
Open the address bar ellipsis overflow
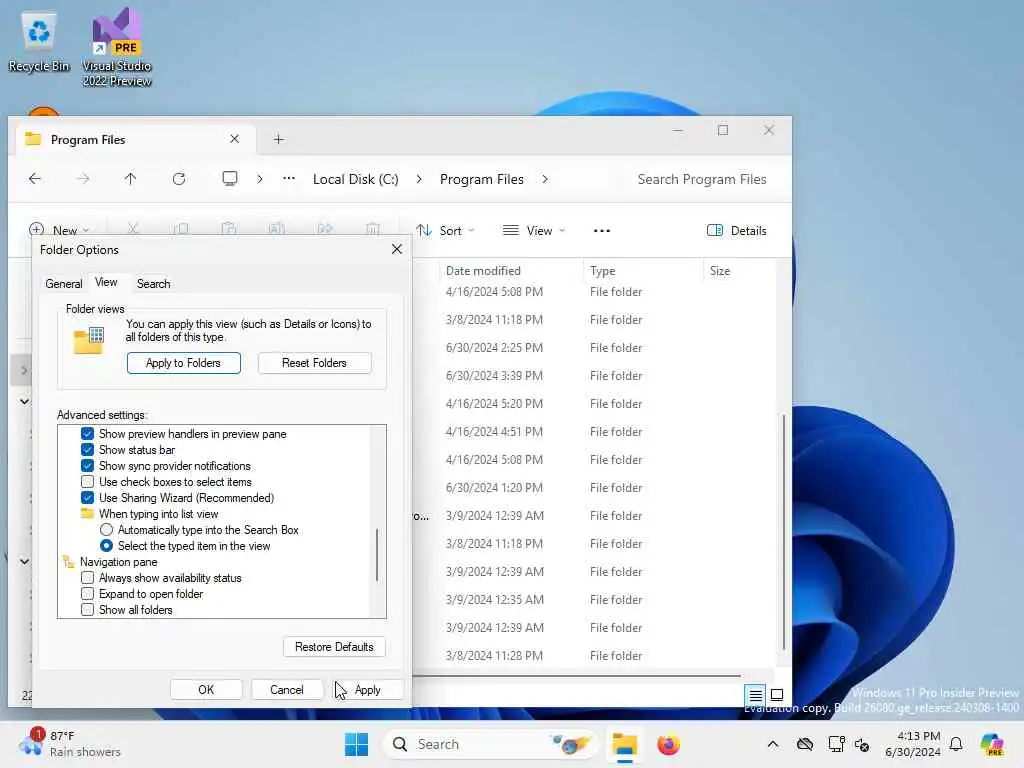289,178
